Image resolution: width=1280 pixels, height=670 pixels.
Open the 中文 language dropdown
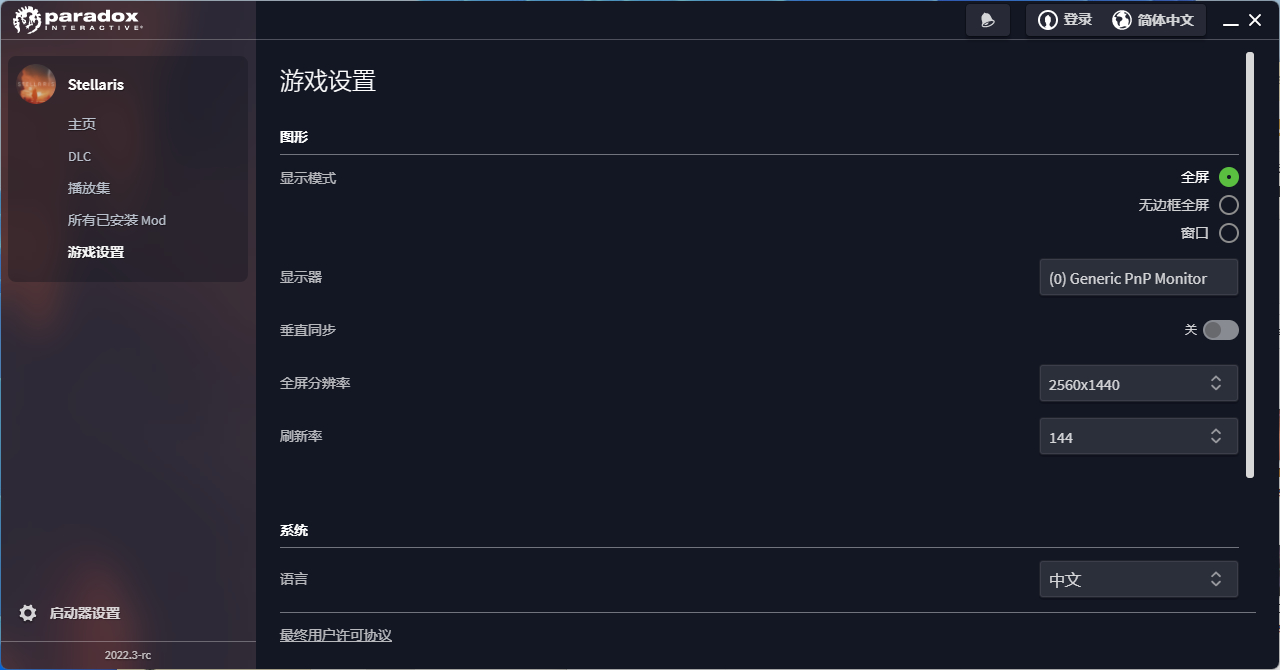[x=1139, y=579]
